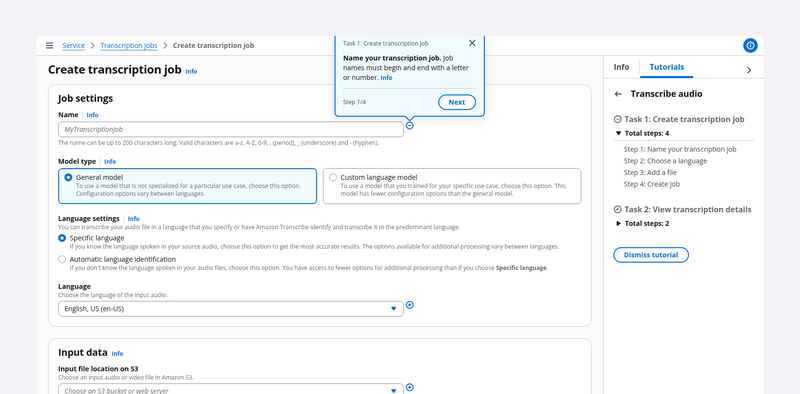Select the General model option

188,186
